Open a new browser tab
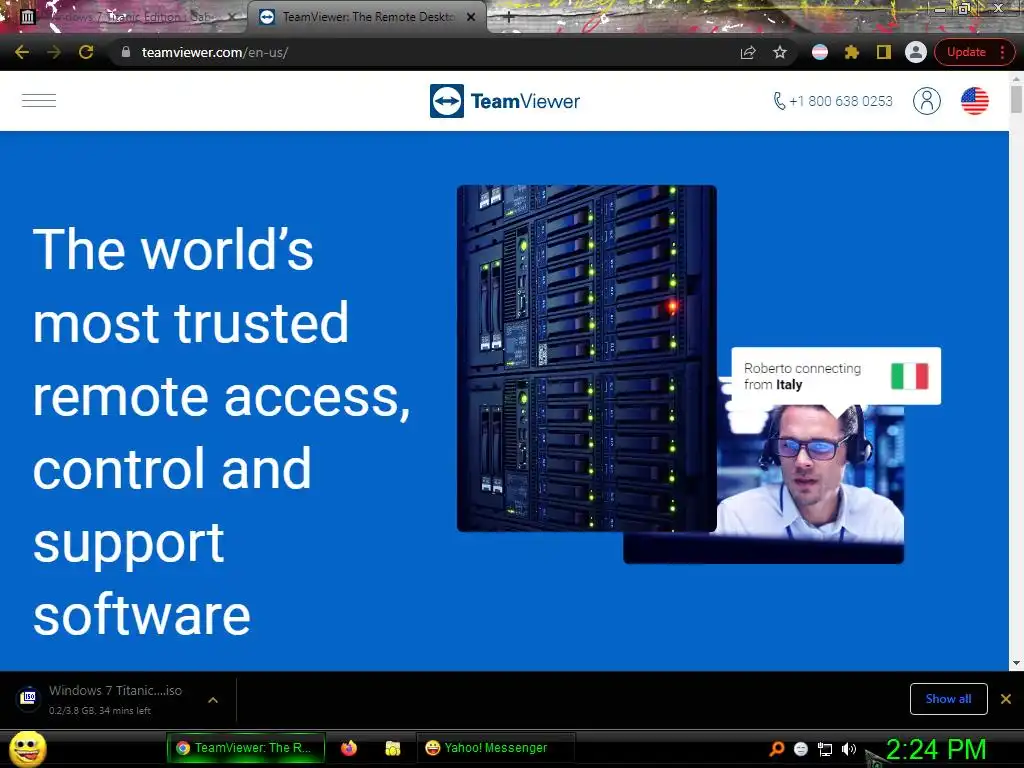 pyautogui.click(x=509, y=18)
